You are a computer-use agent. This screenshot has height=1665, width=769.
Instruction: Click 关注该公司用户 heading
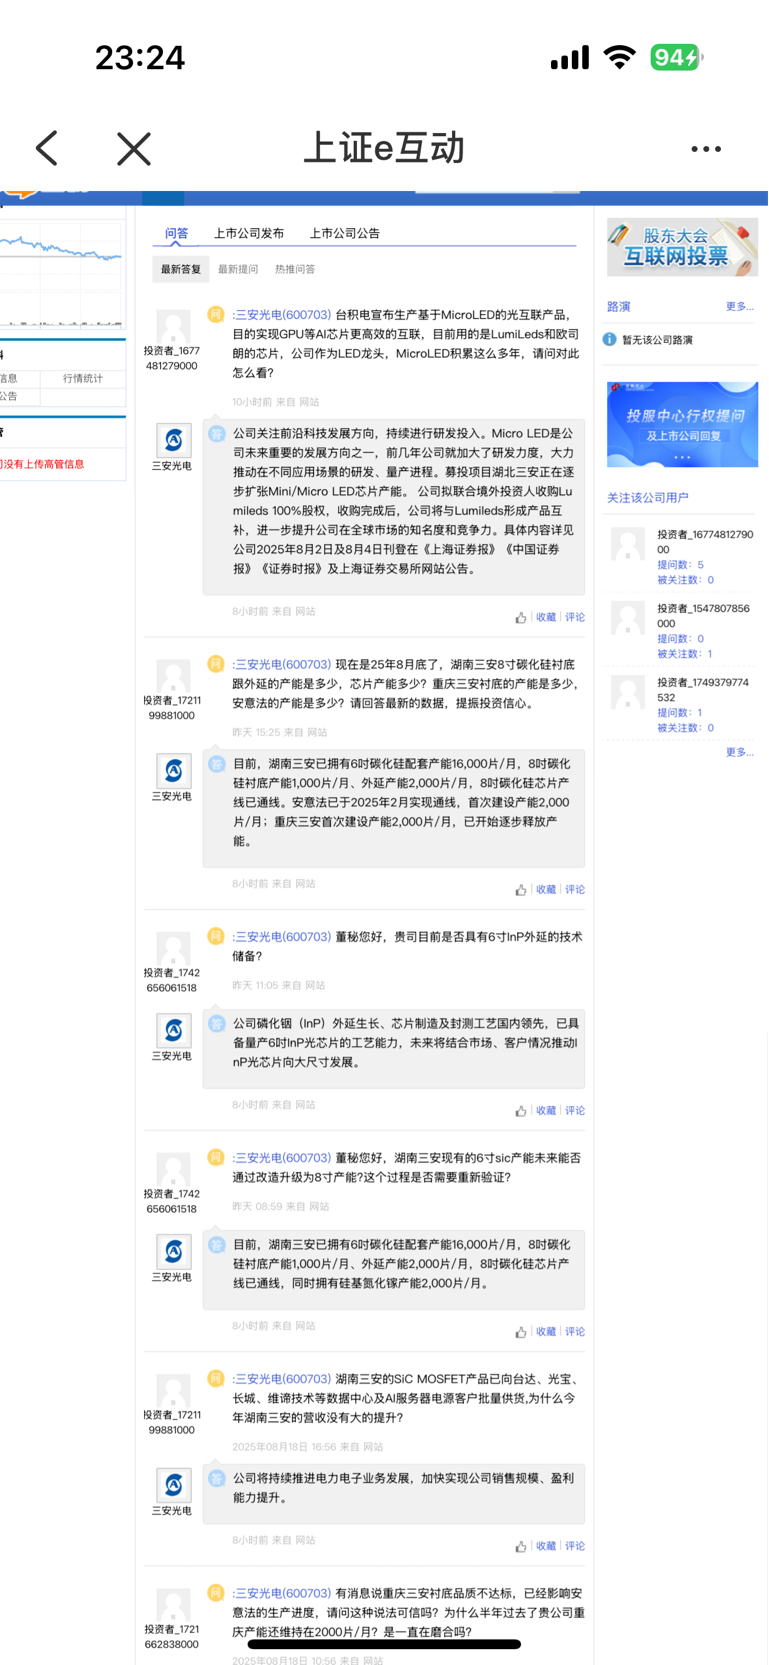click(x=648, y=498)
